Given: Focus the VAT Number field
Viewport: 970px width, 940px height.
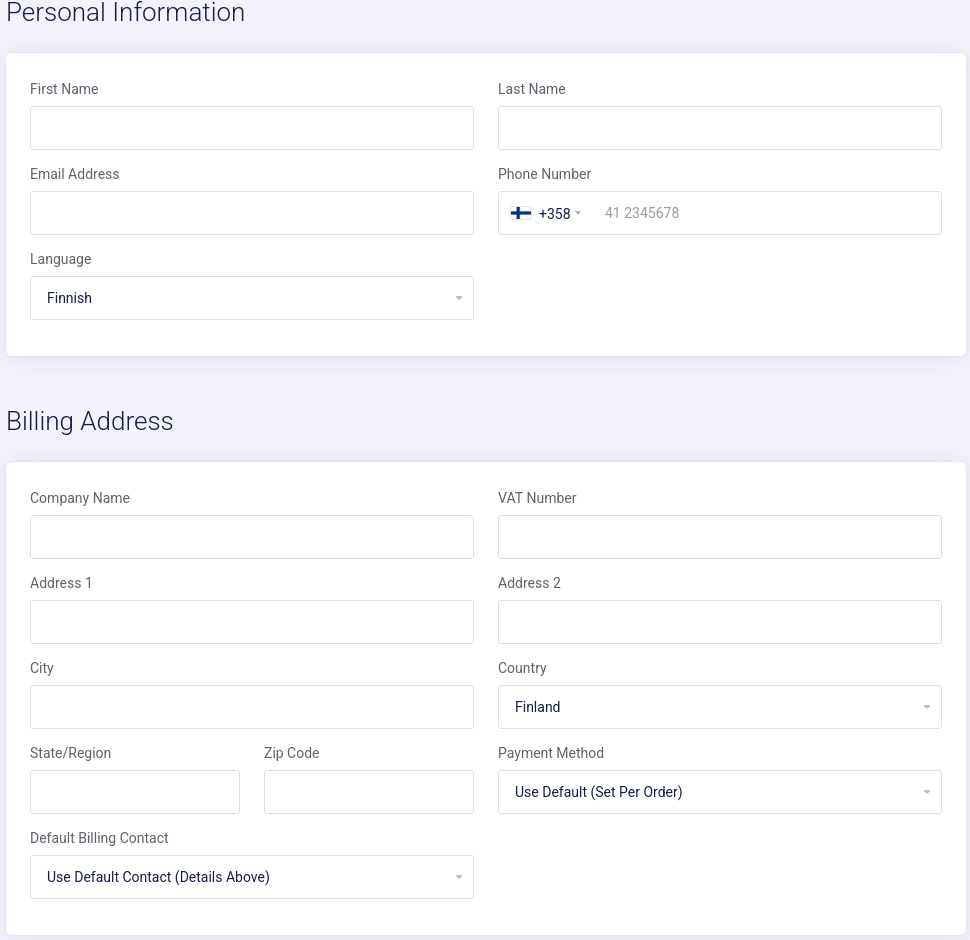Looking at the screenshot, I should tap(719, 537).
